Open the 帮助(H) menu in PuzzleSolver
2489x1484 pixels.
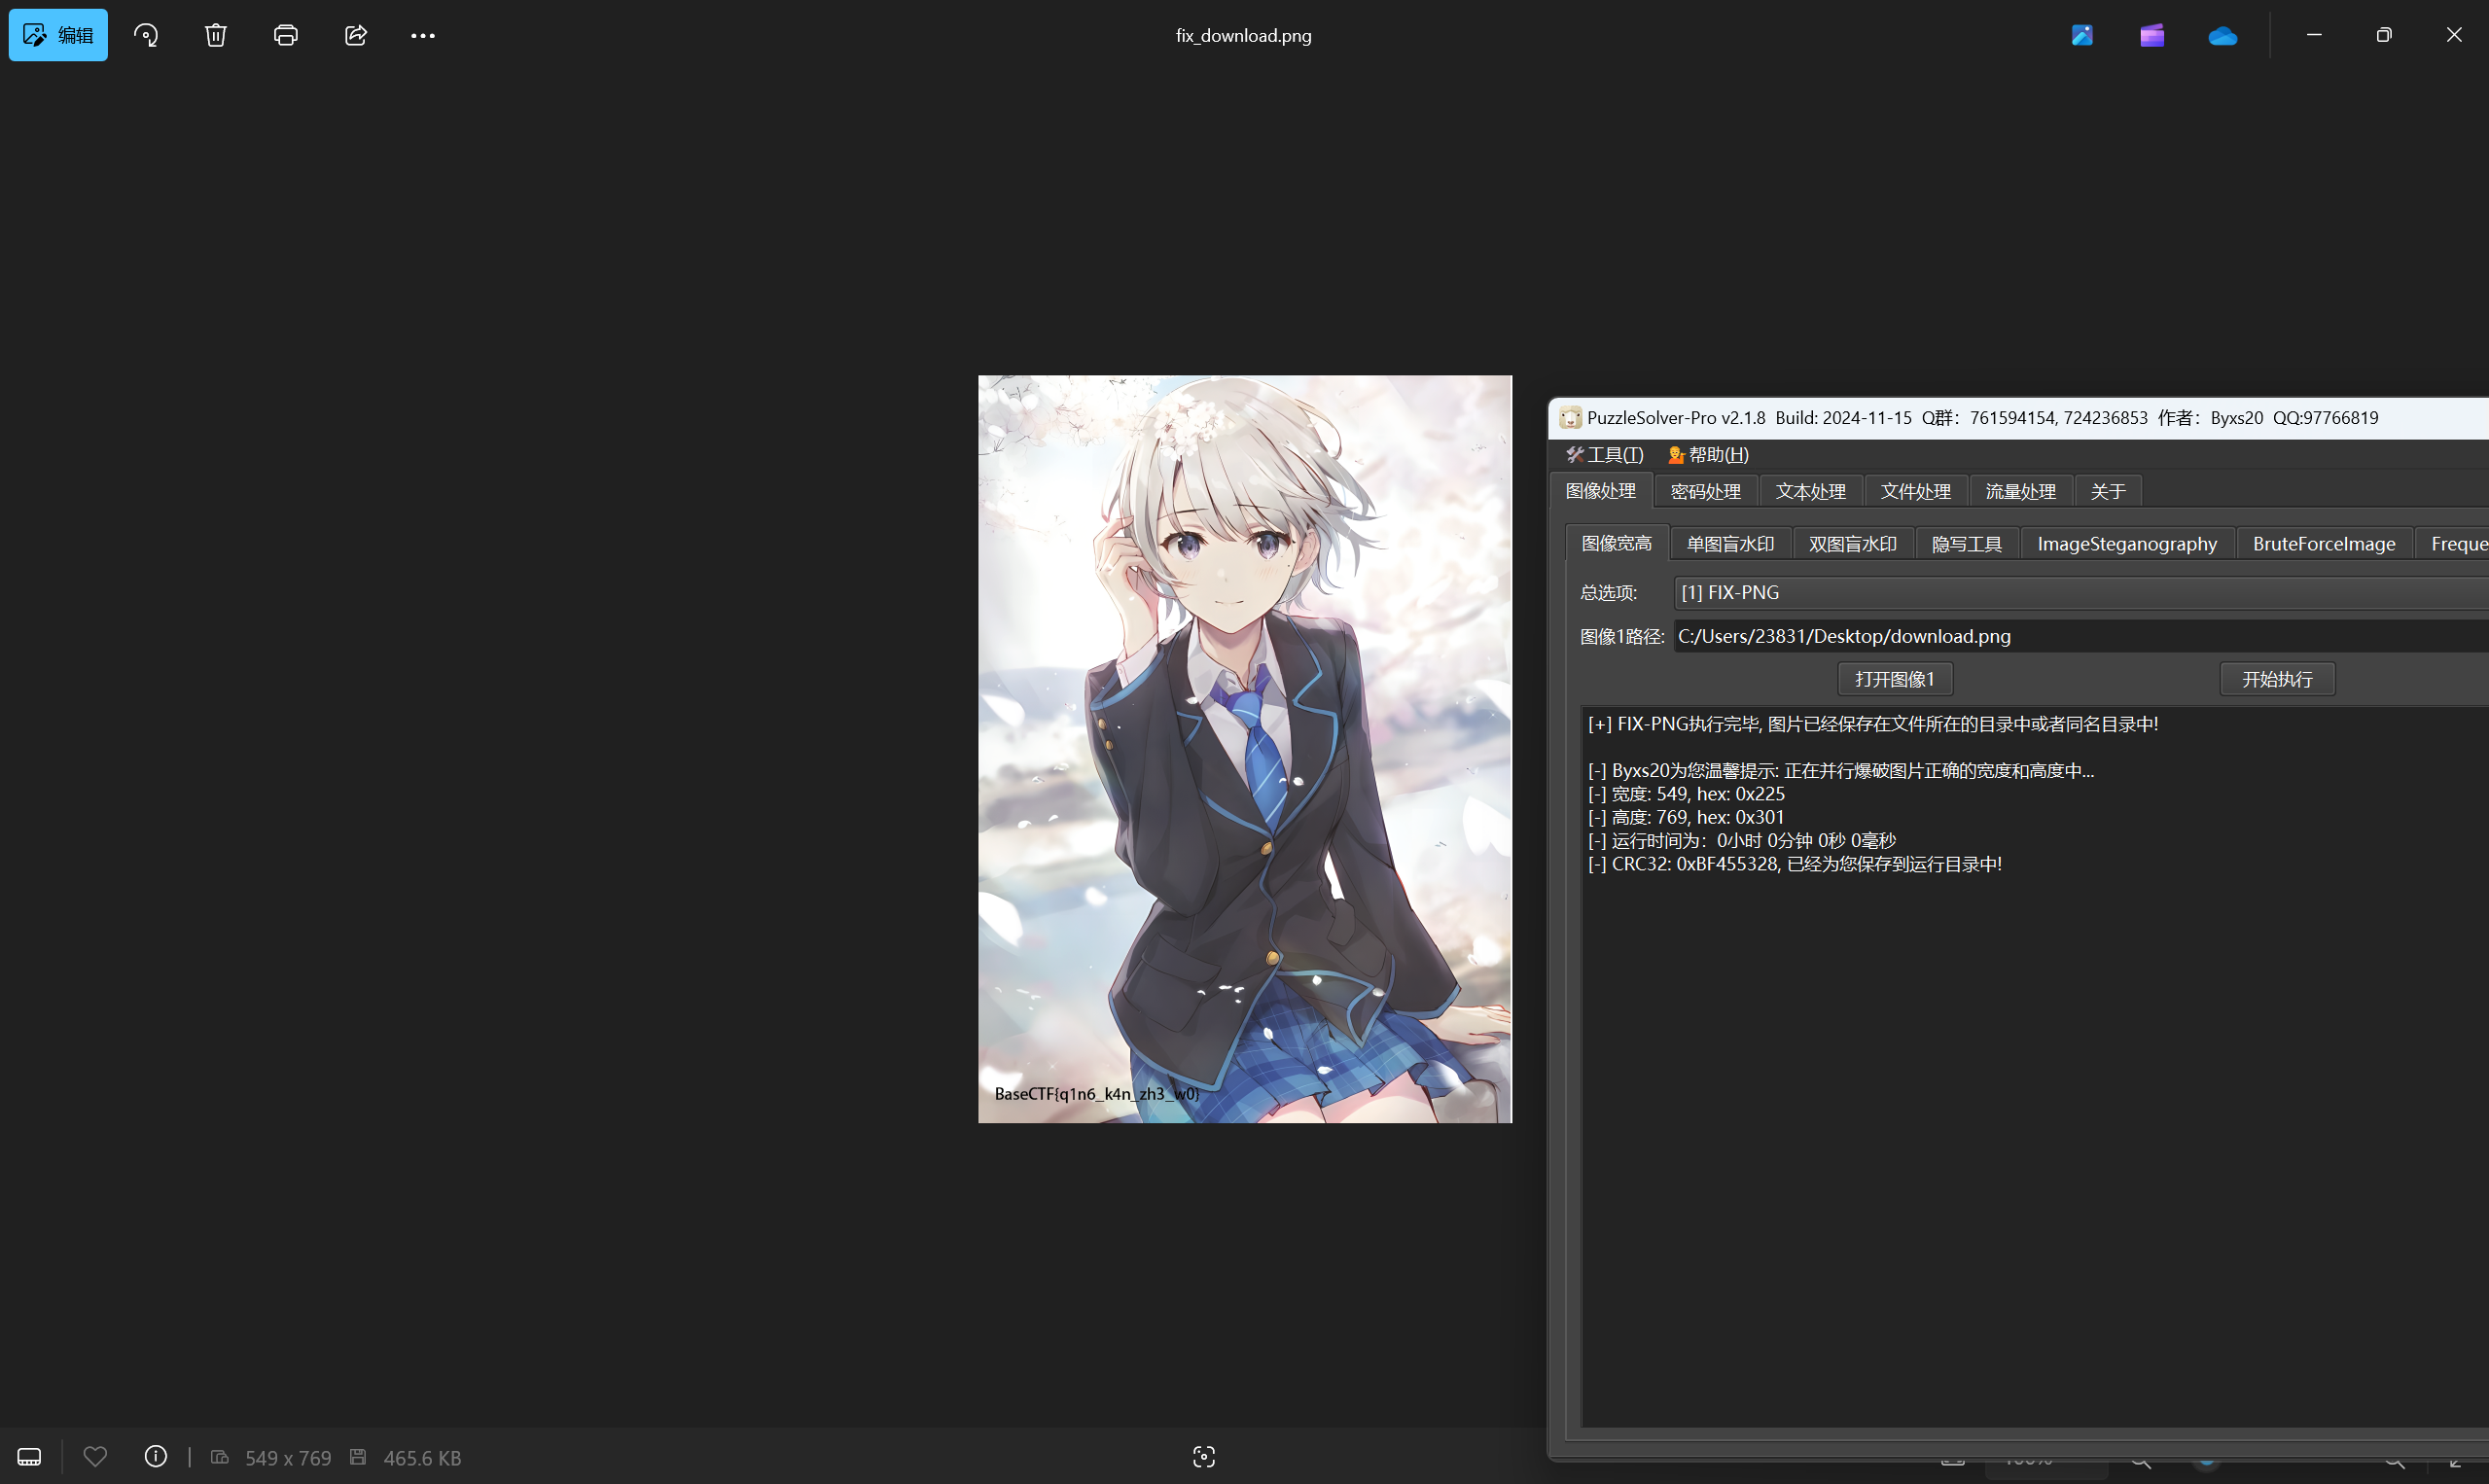(1708, 455)
